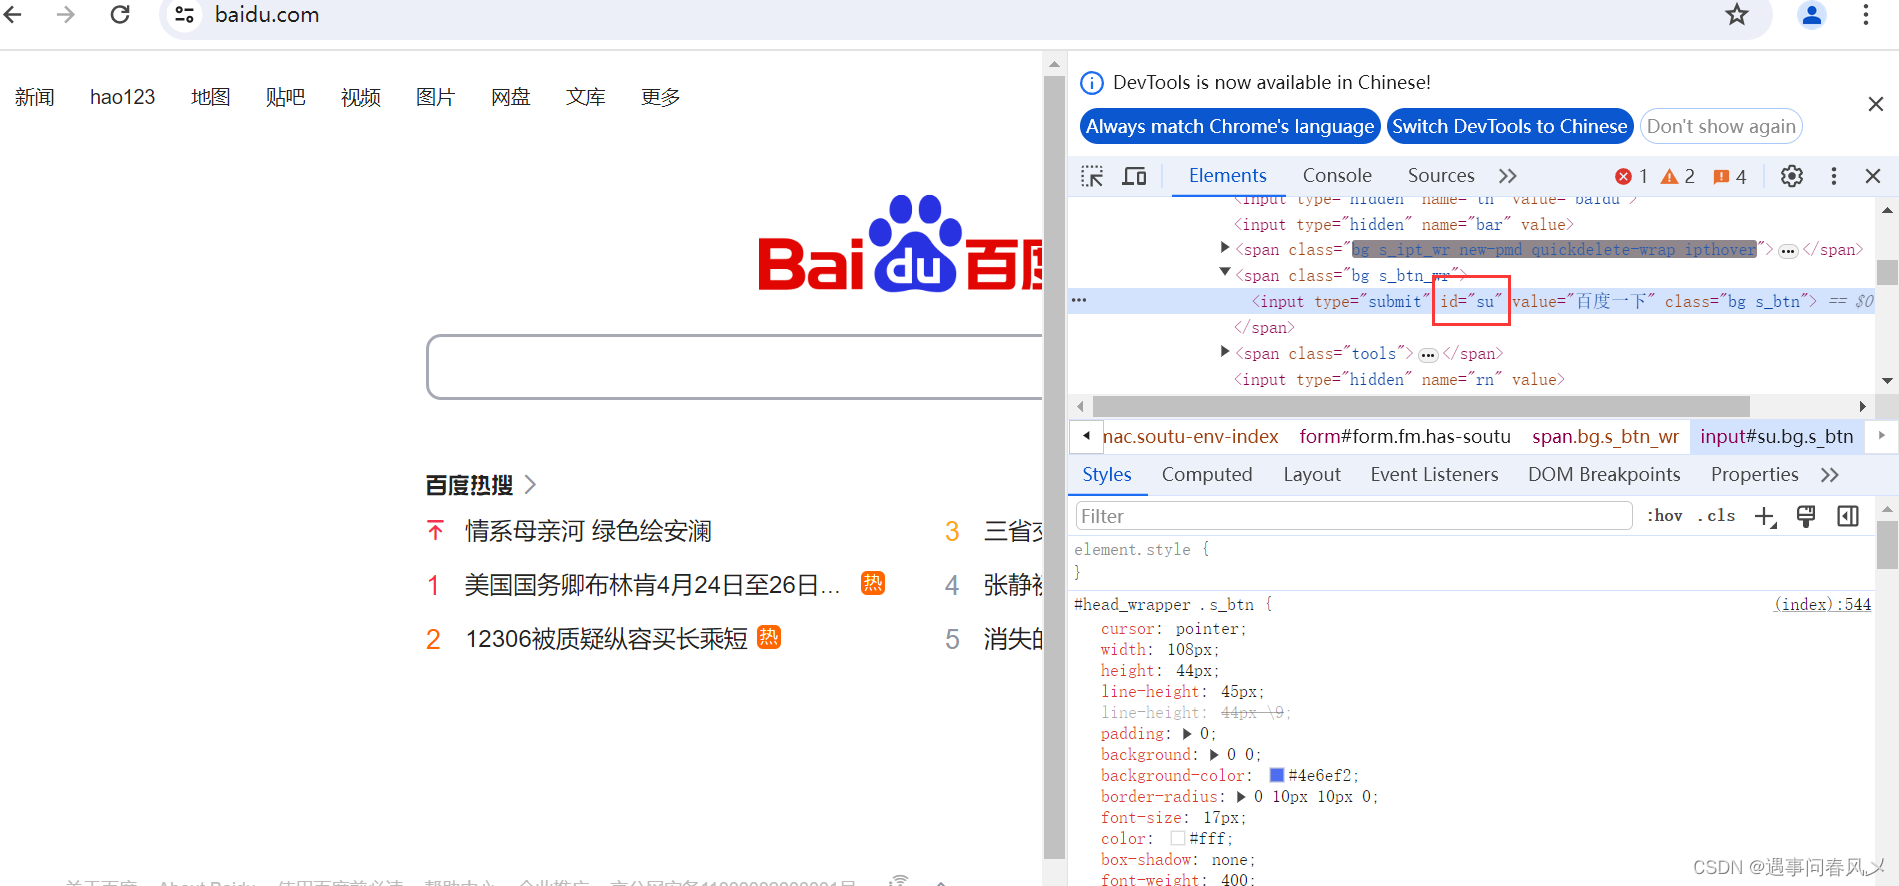Dismiss the DevTools language notification
The width and height of the screenshot is (1899, 886).
[x=1876, y=104]
